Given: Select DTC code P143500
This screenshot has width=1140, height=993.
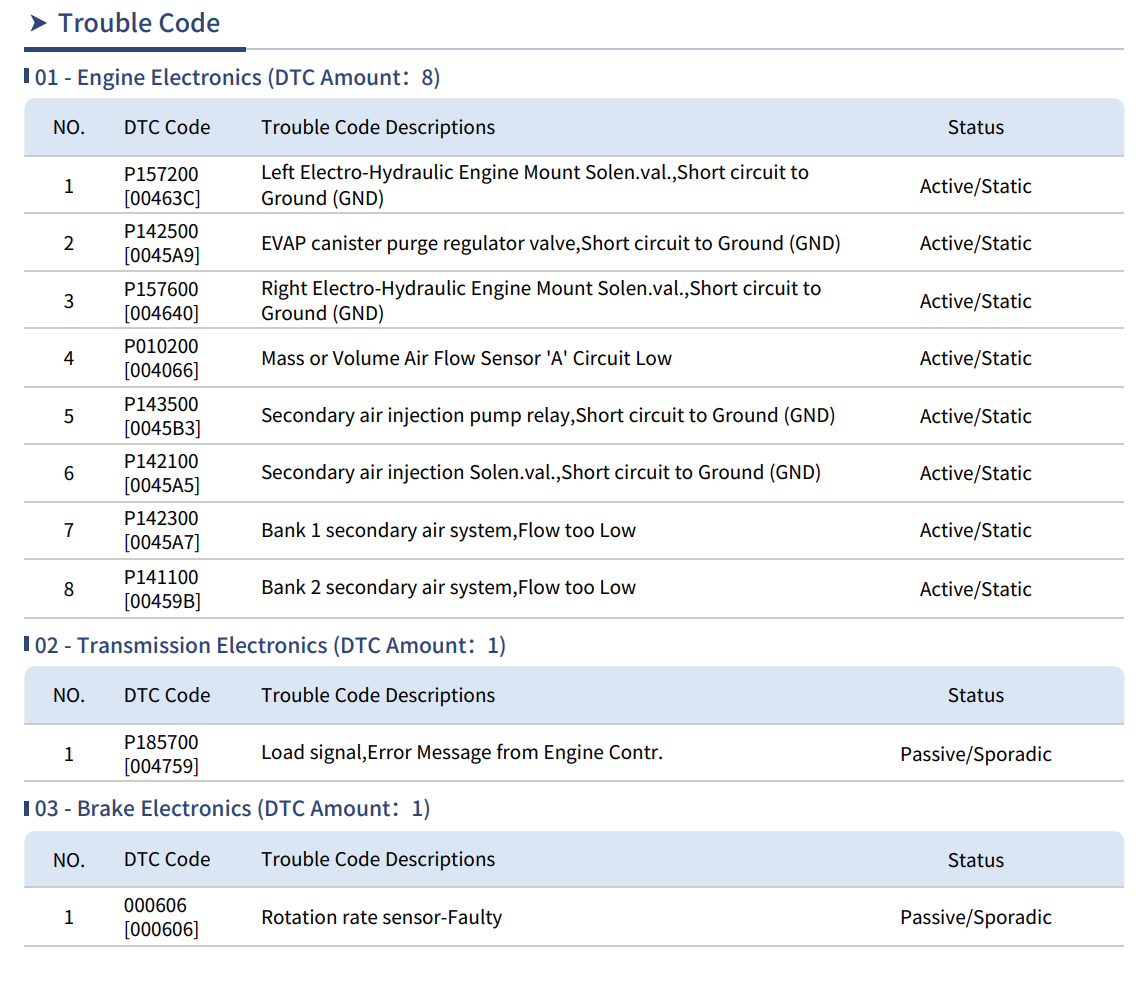Looking at the screenshot, I should point(161,405).
